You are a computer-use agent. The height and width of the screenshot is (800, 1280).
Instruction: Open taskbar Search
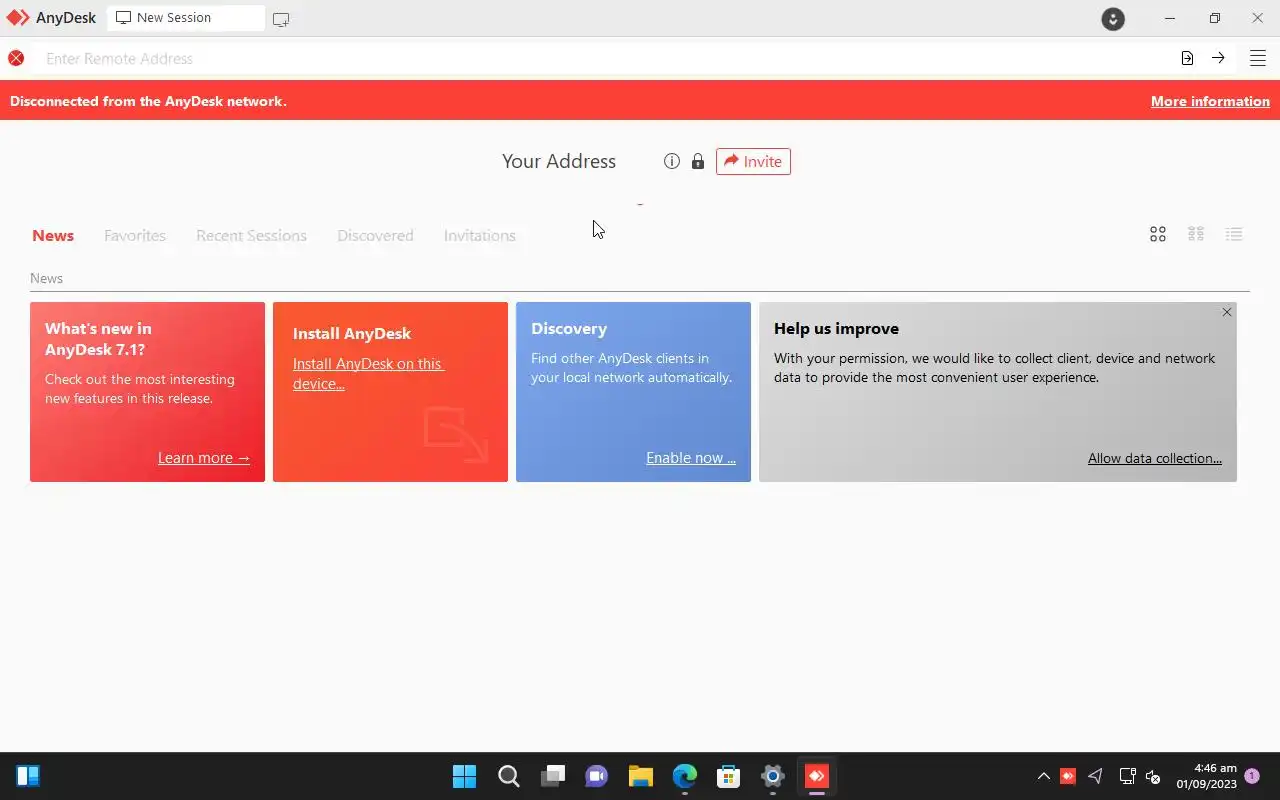pyautogui.click(x=509, y=776)
